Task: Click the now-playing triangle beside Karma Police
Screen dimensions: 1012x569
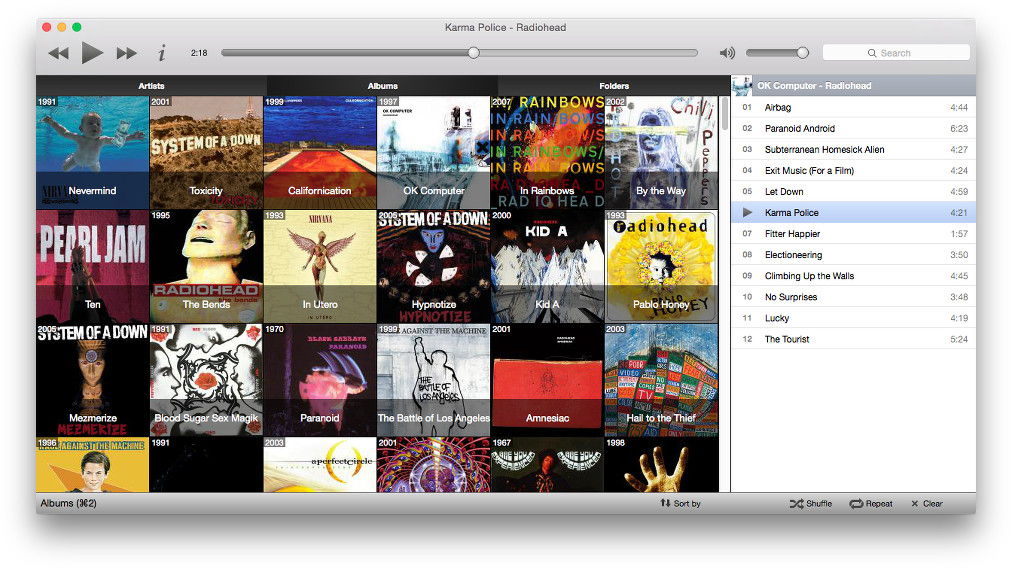Action: 747,212
